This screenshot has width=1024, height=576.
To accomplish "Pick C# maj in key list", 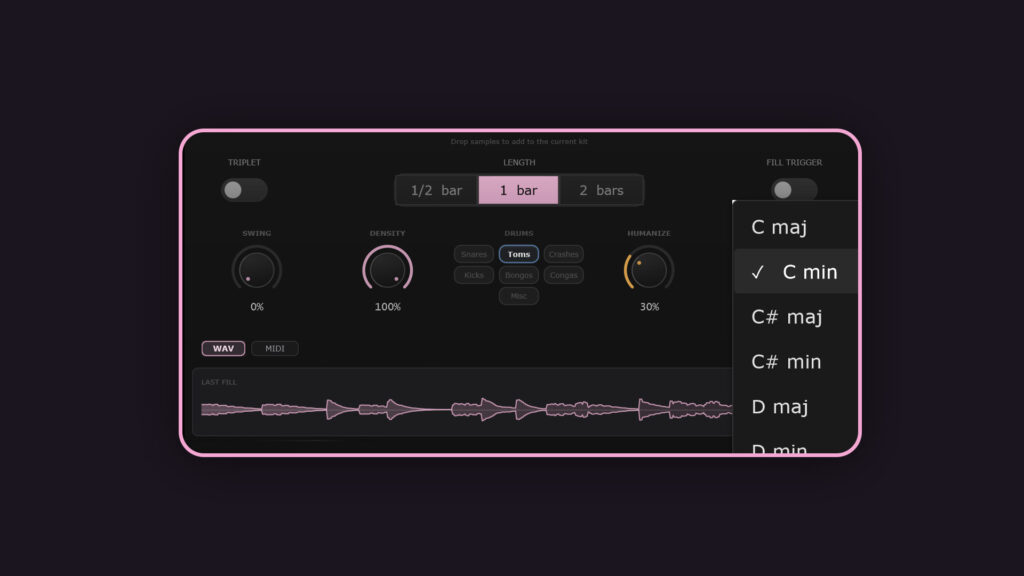I will [x=795, y=317].
